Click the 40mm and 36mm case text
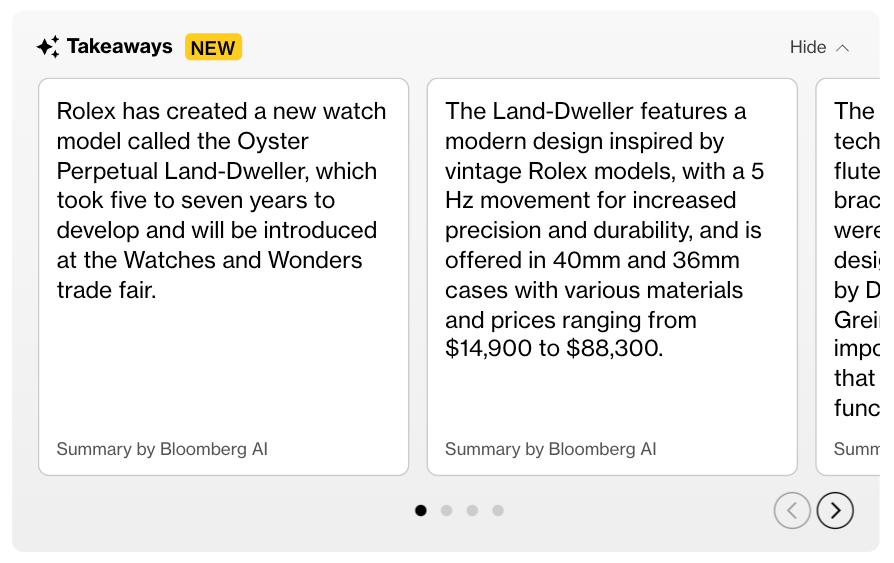Viewport: 894px width, 563px height. coord(646,260)
